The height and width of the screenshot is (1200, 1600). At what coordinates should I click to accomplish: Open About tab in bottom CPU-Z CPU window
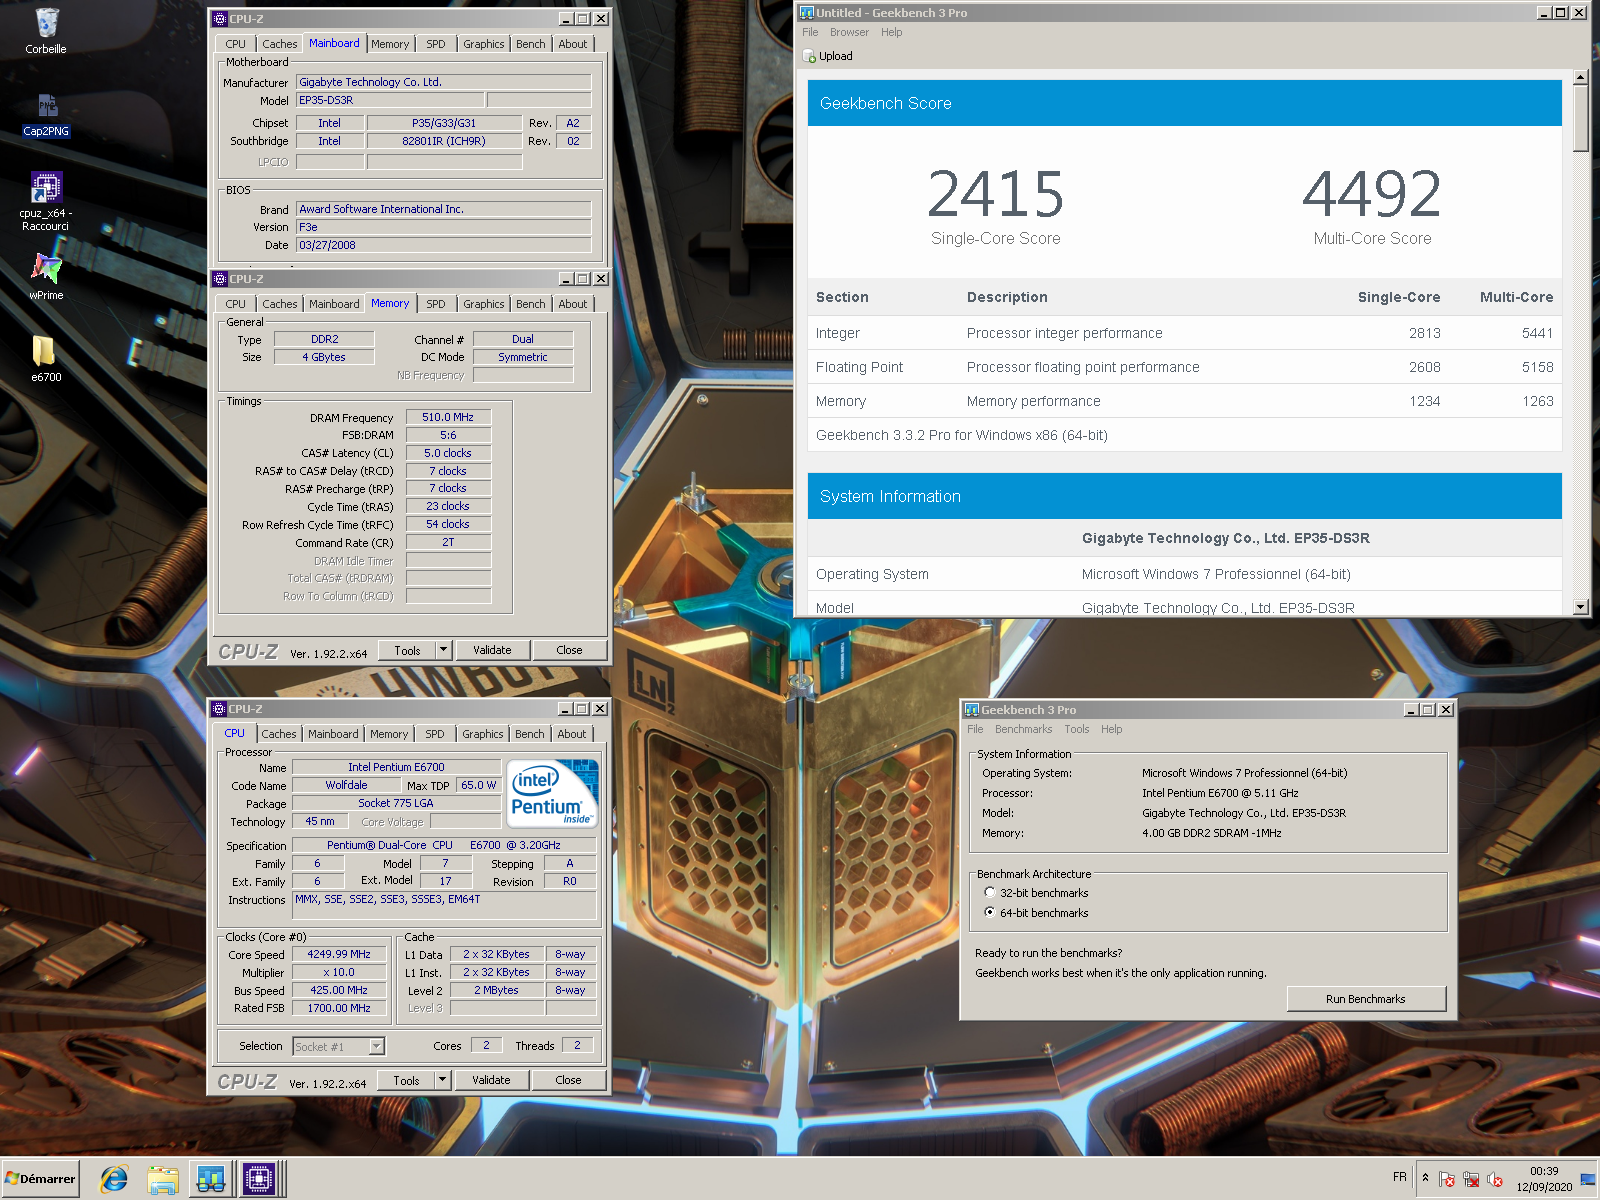(x=572, y=734)
